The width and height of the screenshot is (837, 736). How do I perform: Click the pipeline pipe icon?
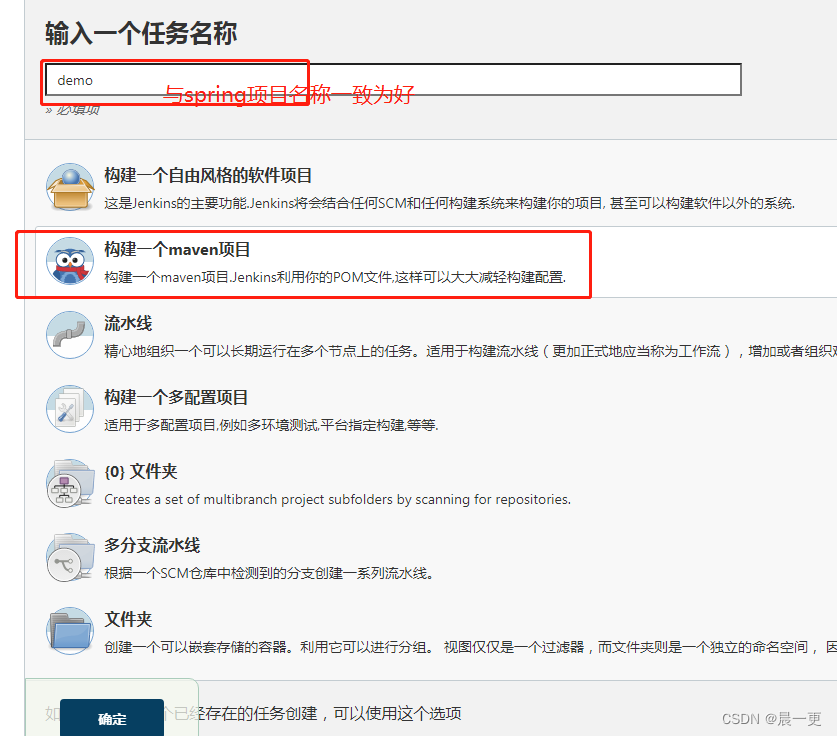[70, 335]
